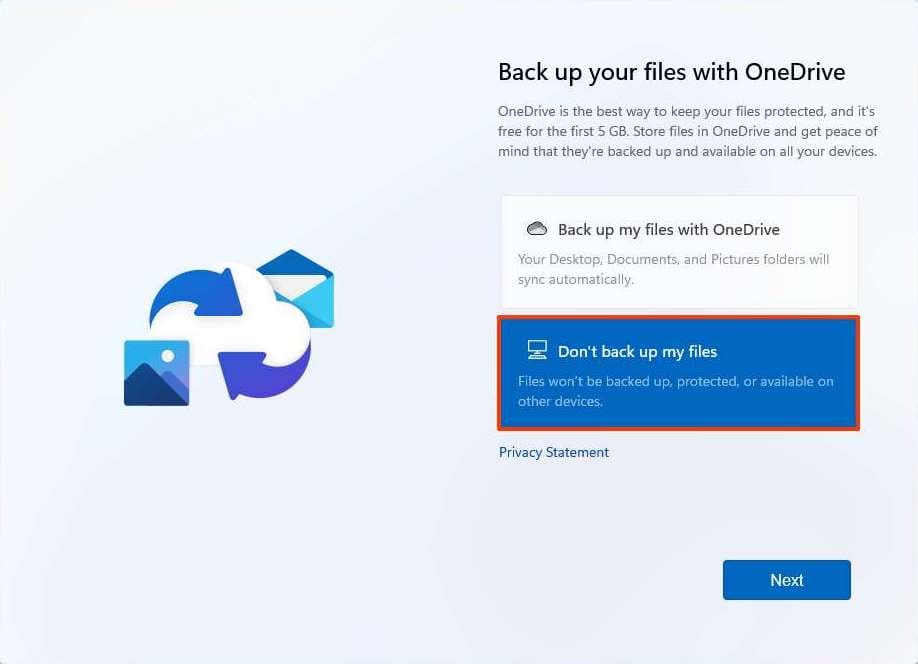
Task: Click the "Your Desktop, Documents, and Pictures" subtitle text
Action: tap(673, 259)
